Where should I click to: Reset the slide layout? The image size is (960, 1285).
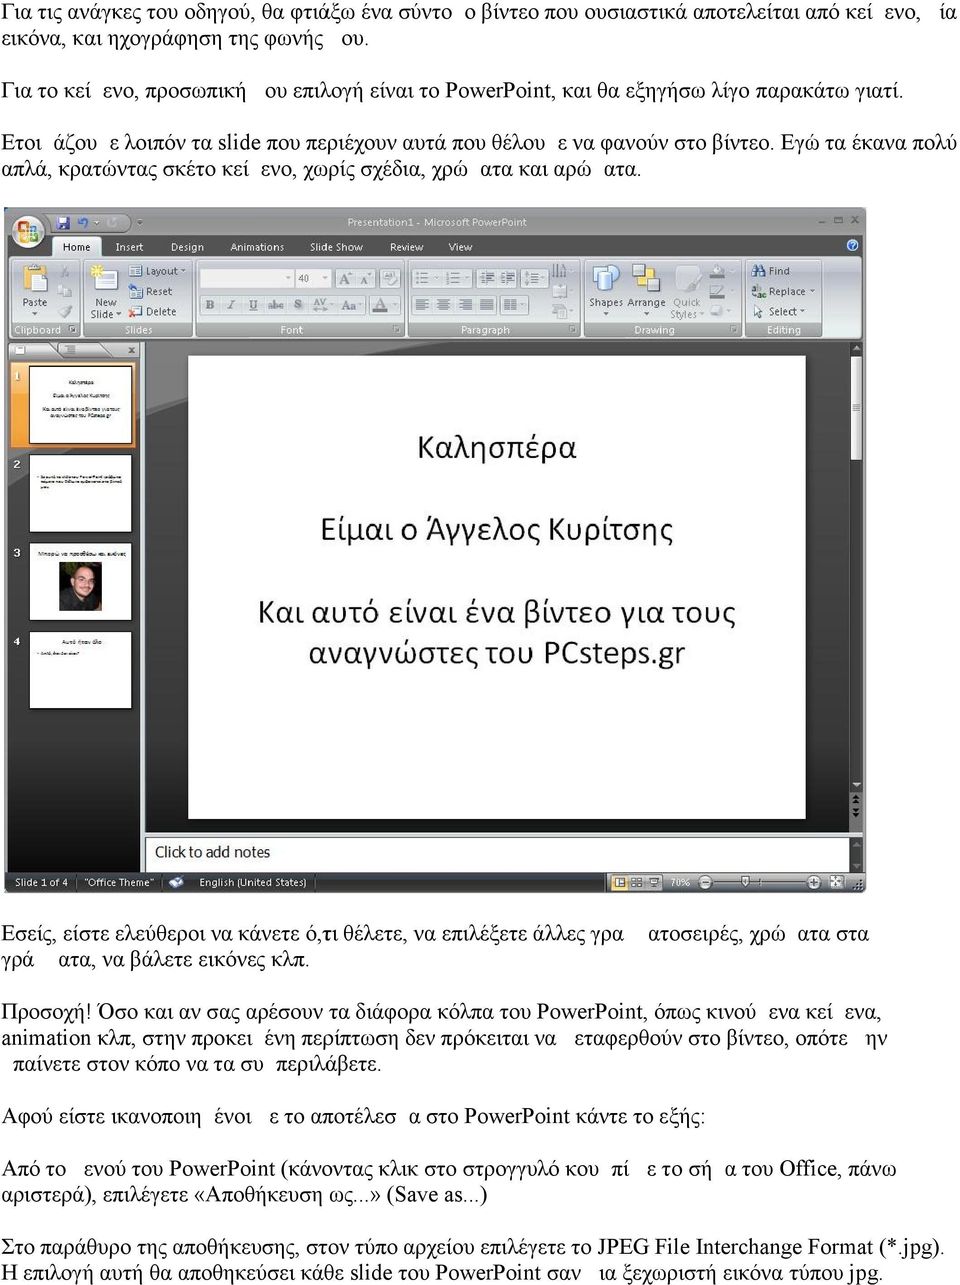(x=151, y=291)
